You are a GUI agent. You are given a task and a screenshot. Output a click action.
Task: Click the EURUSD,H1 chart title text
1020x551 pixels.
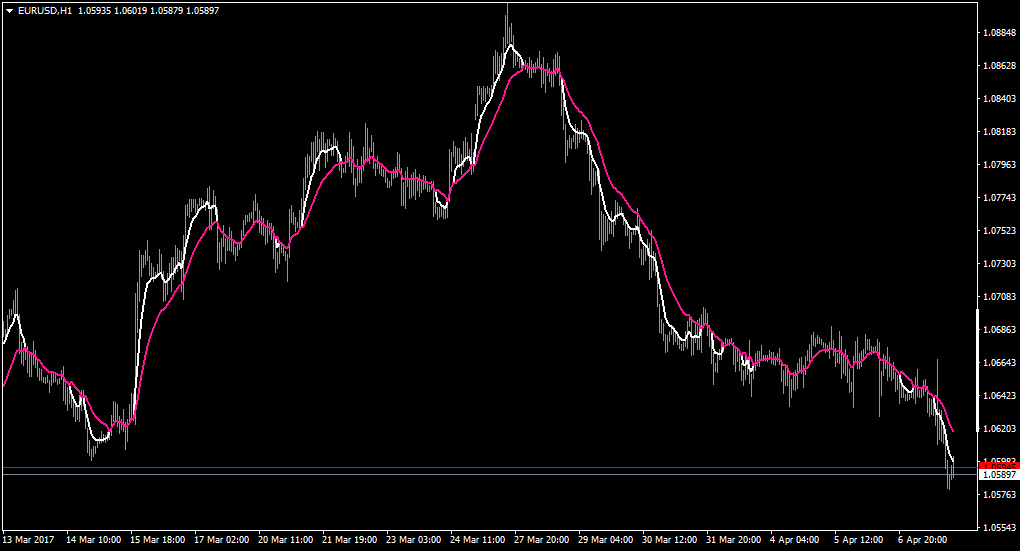point(45,11)
